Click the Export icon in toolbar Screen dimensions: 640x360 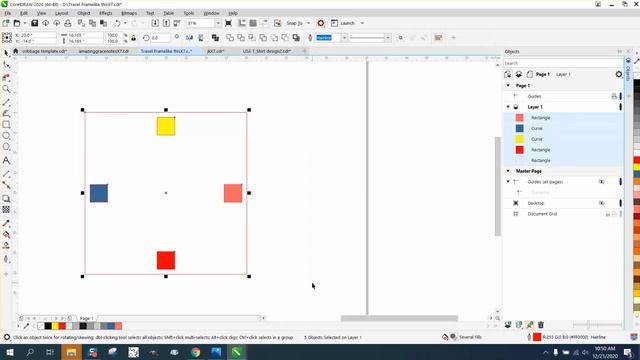(166, 23)
